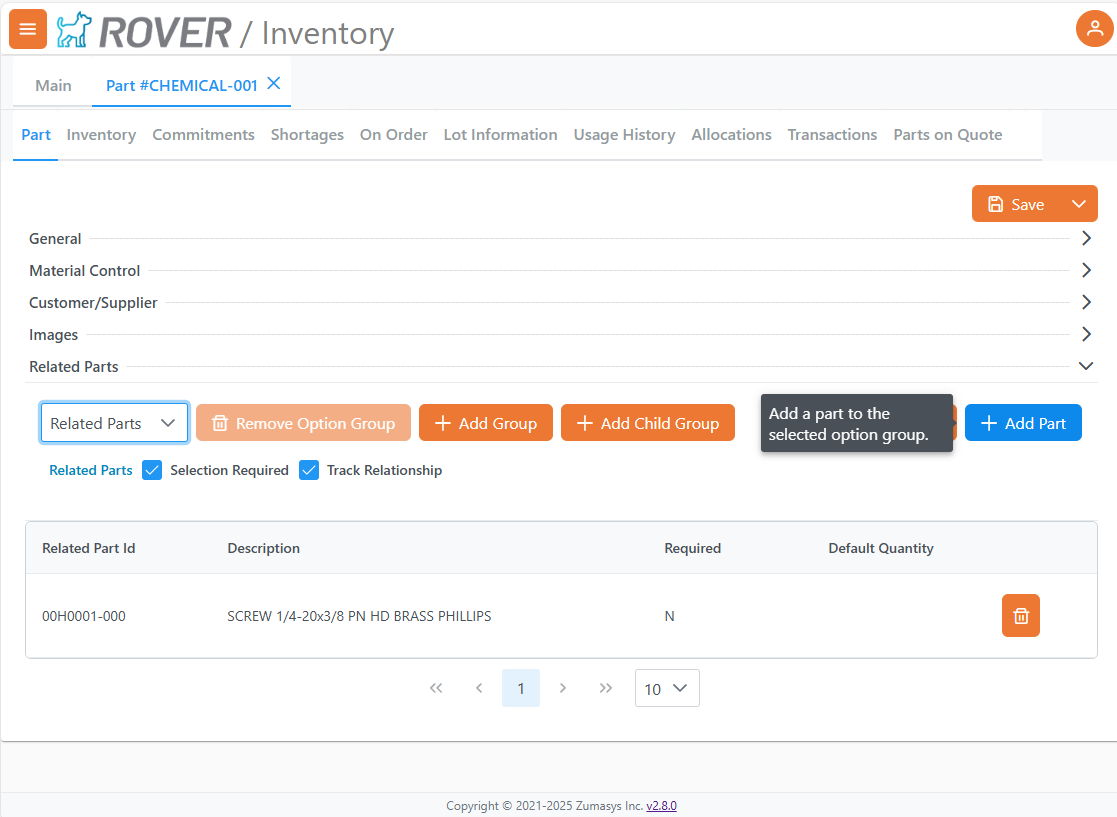Click the Rover dog logo
1117x817 pixels.
coord(73,31)
